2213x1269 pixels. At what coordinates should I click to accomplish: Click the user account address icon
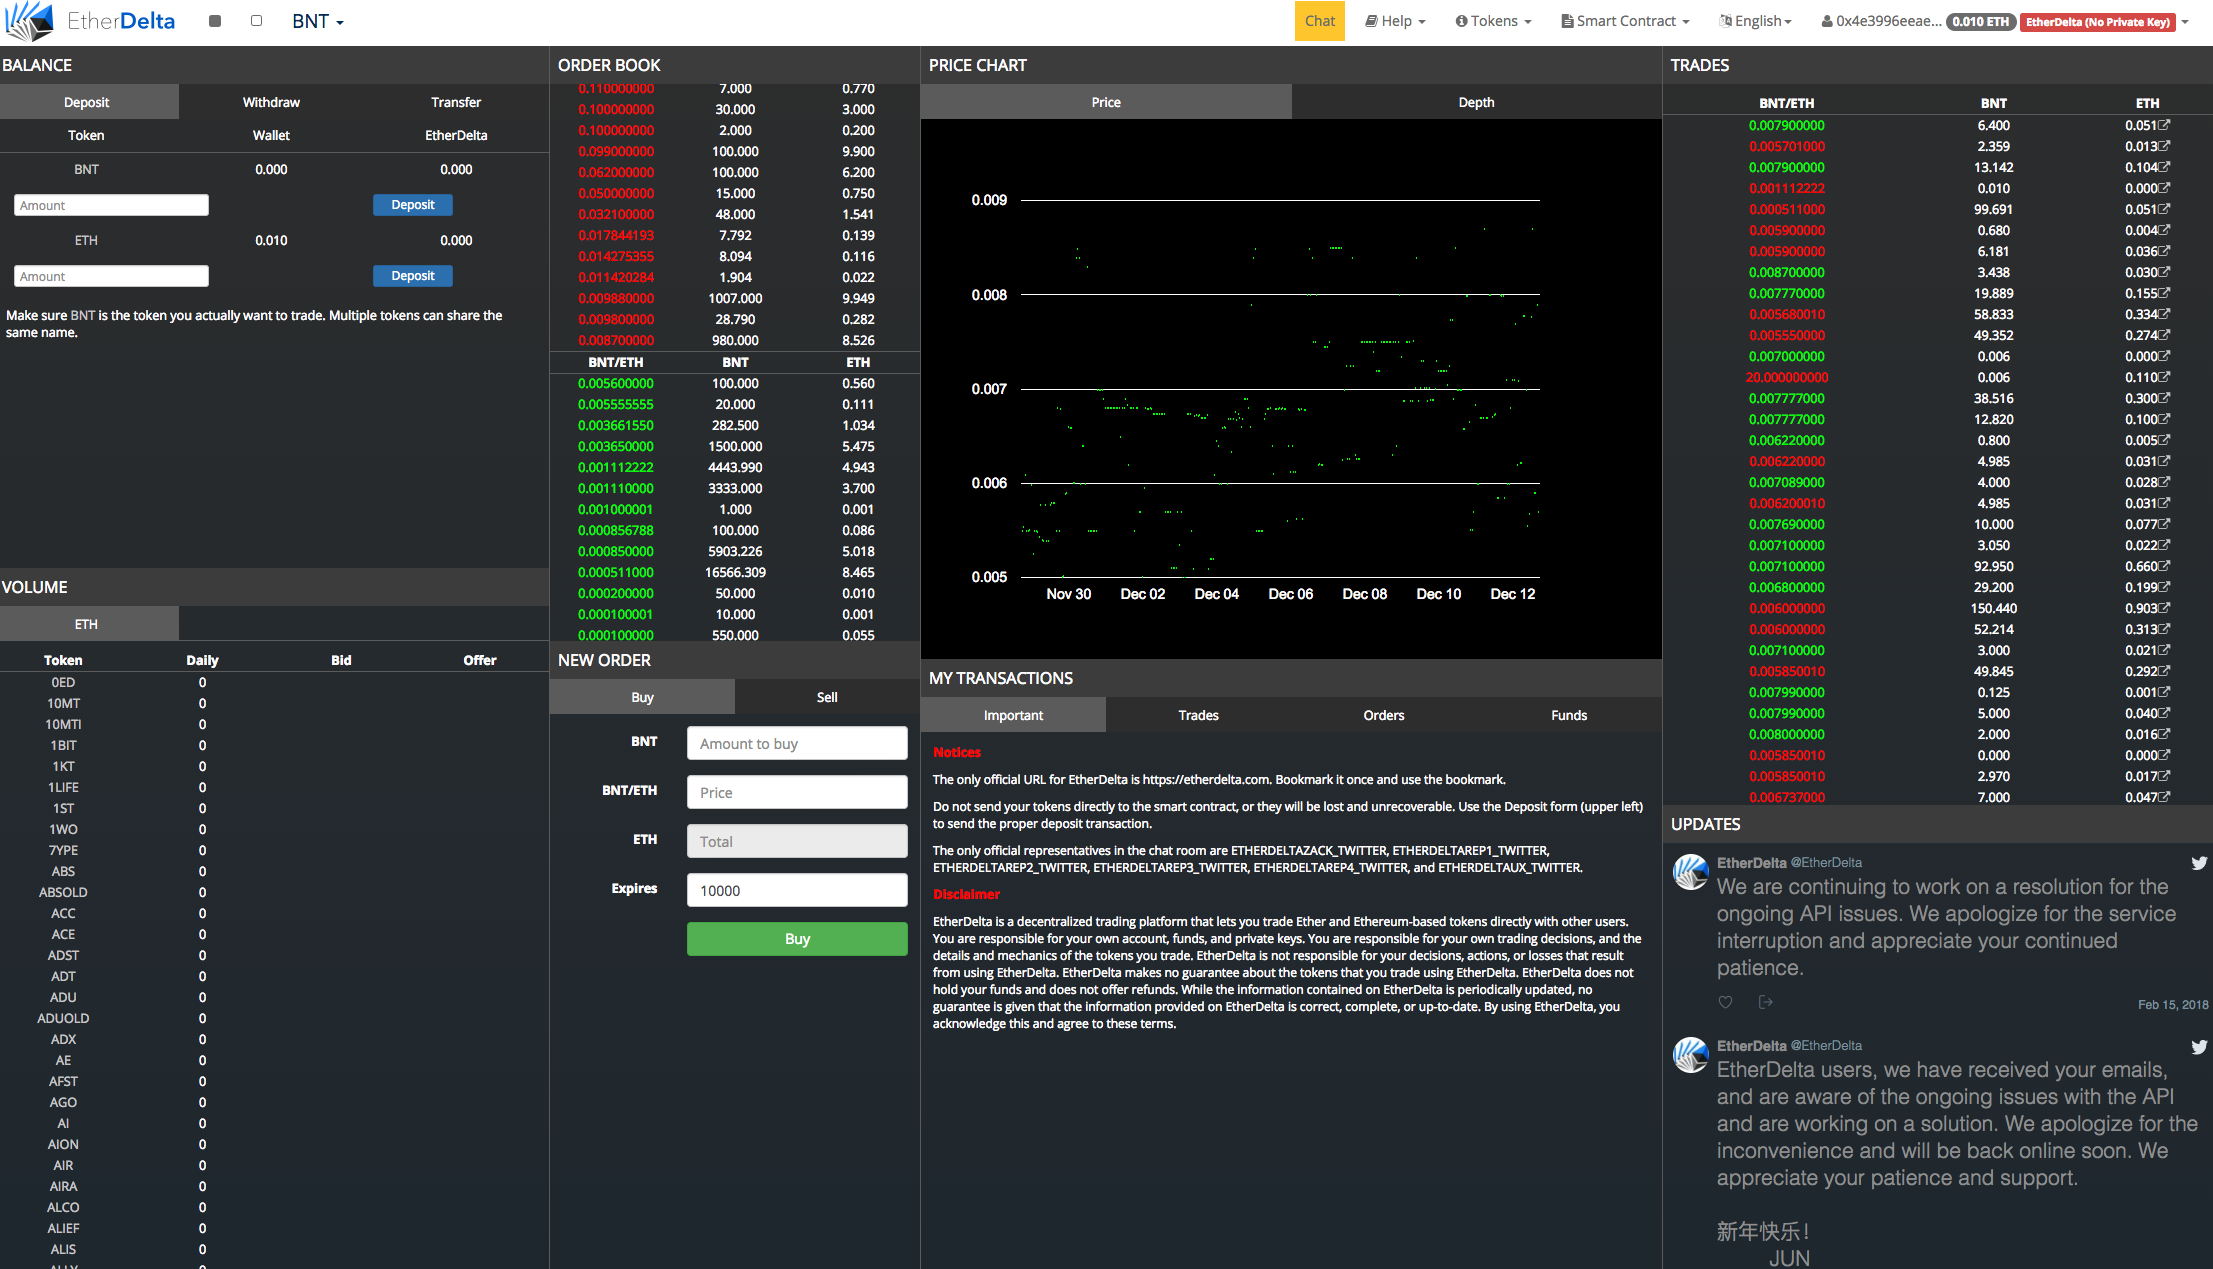pos(1827,21)
